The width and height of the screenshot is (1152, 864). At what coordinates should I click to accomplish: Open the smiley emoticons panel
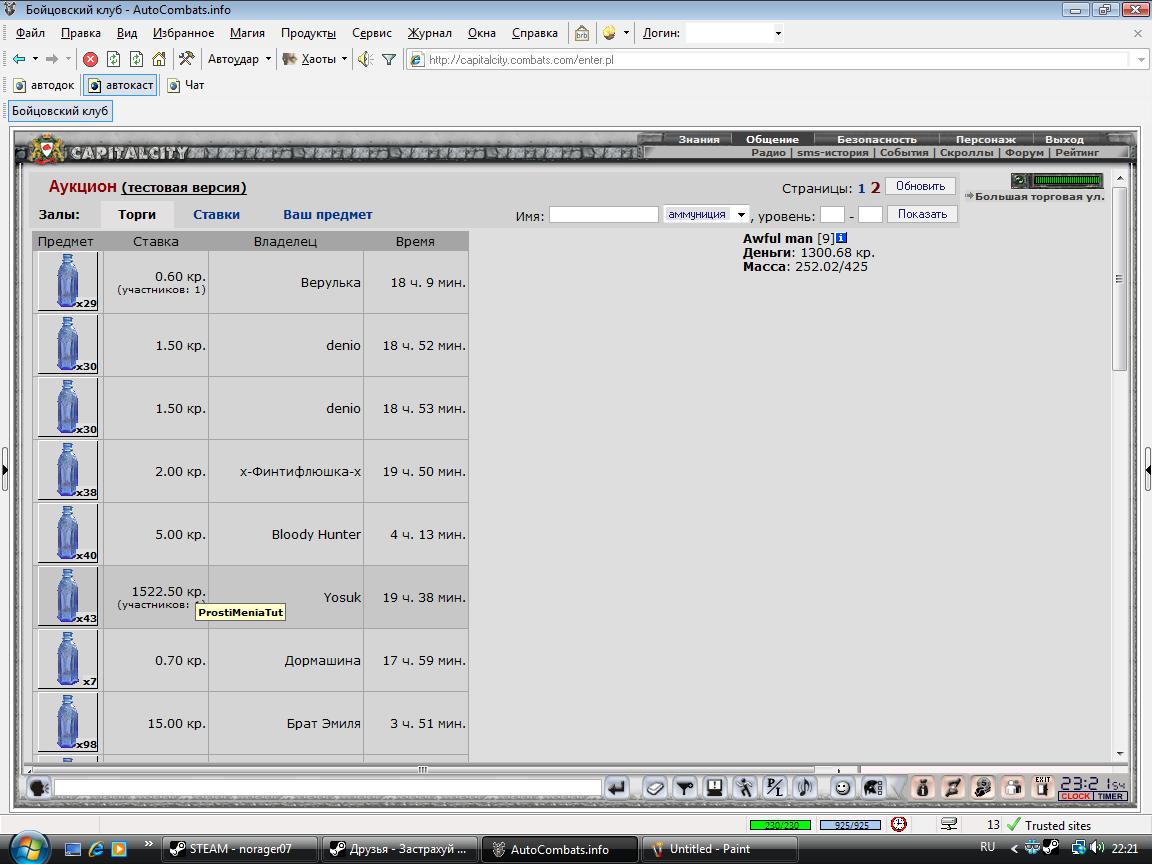pyautogui.click(x=842, y=788)
